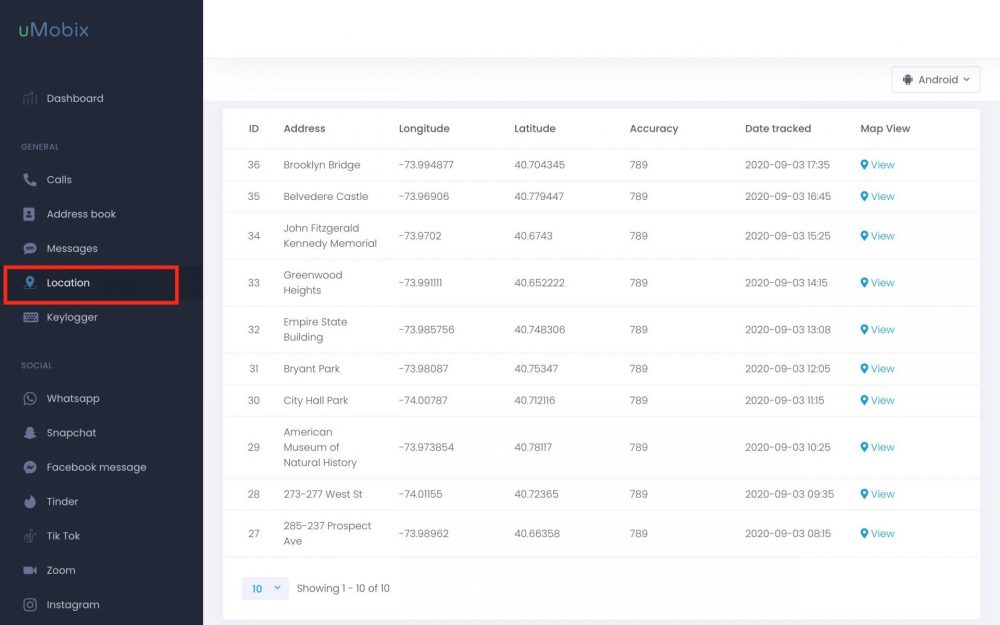Click the Bryant Park address cell
Viewport: 1000px width, 625px height.
point(311,369)
